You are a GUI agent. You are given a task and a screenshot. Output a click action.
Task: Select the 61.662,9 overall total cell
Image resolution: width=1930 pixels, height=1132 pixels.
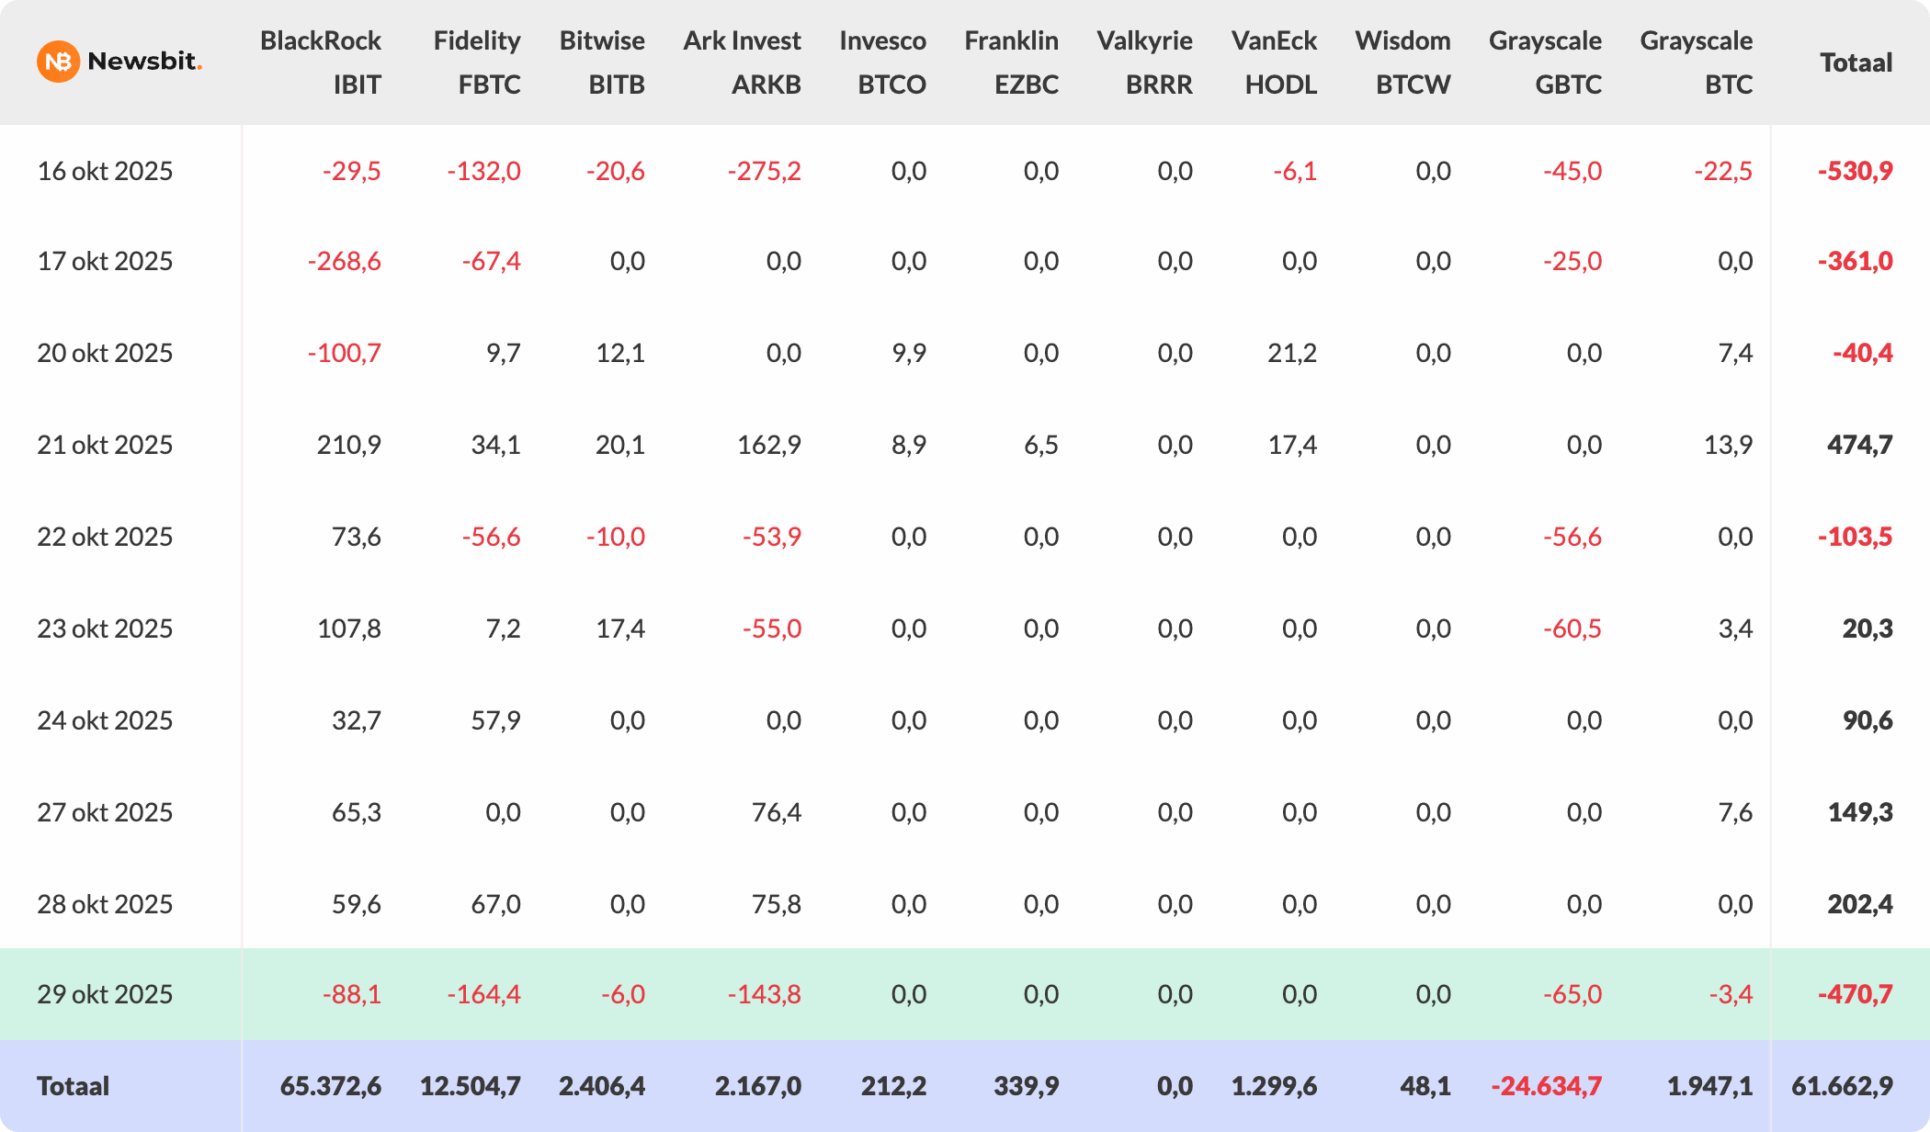point(1842,1086)
